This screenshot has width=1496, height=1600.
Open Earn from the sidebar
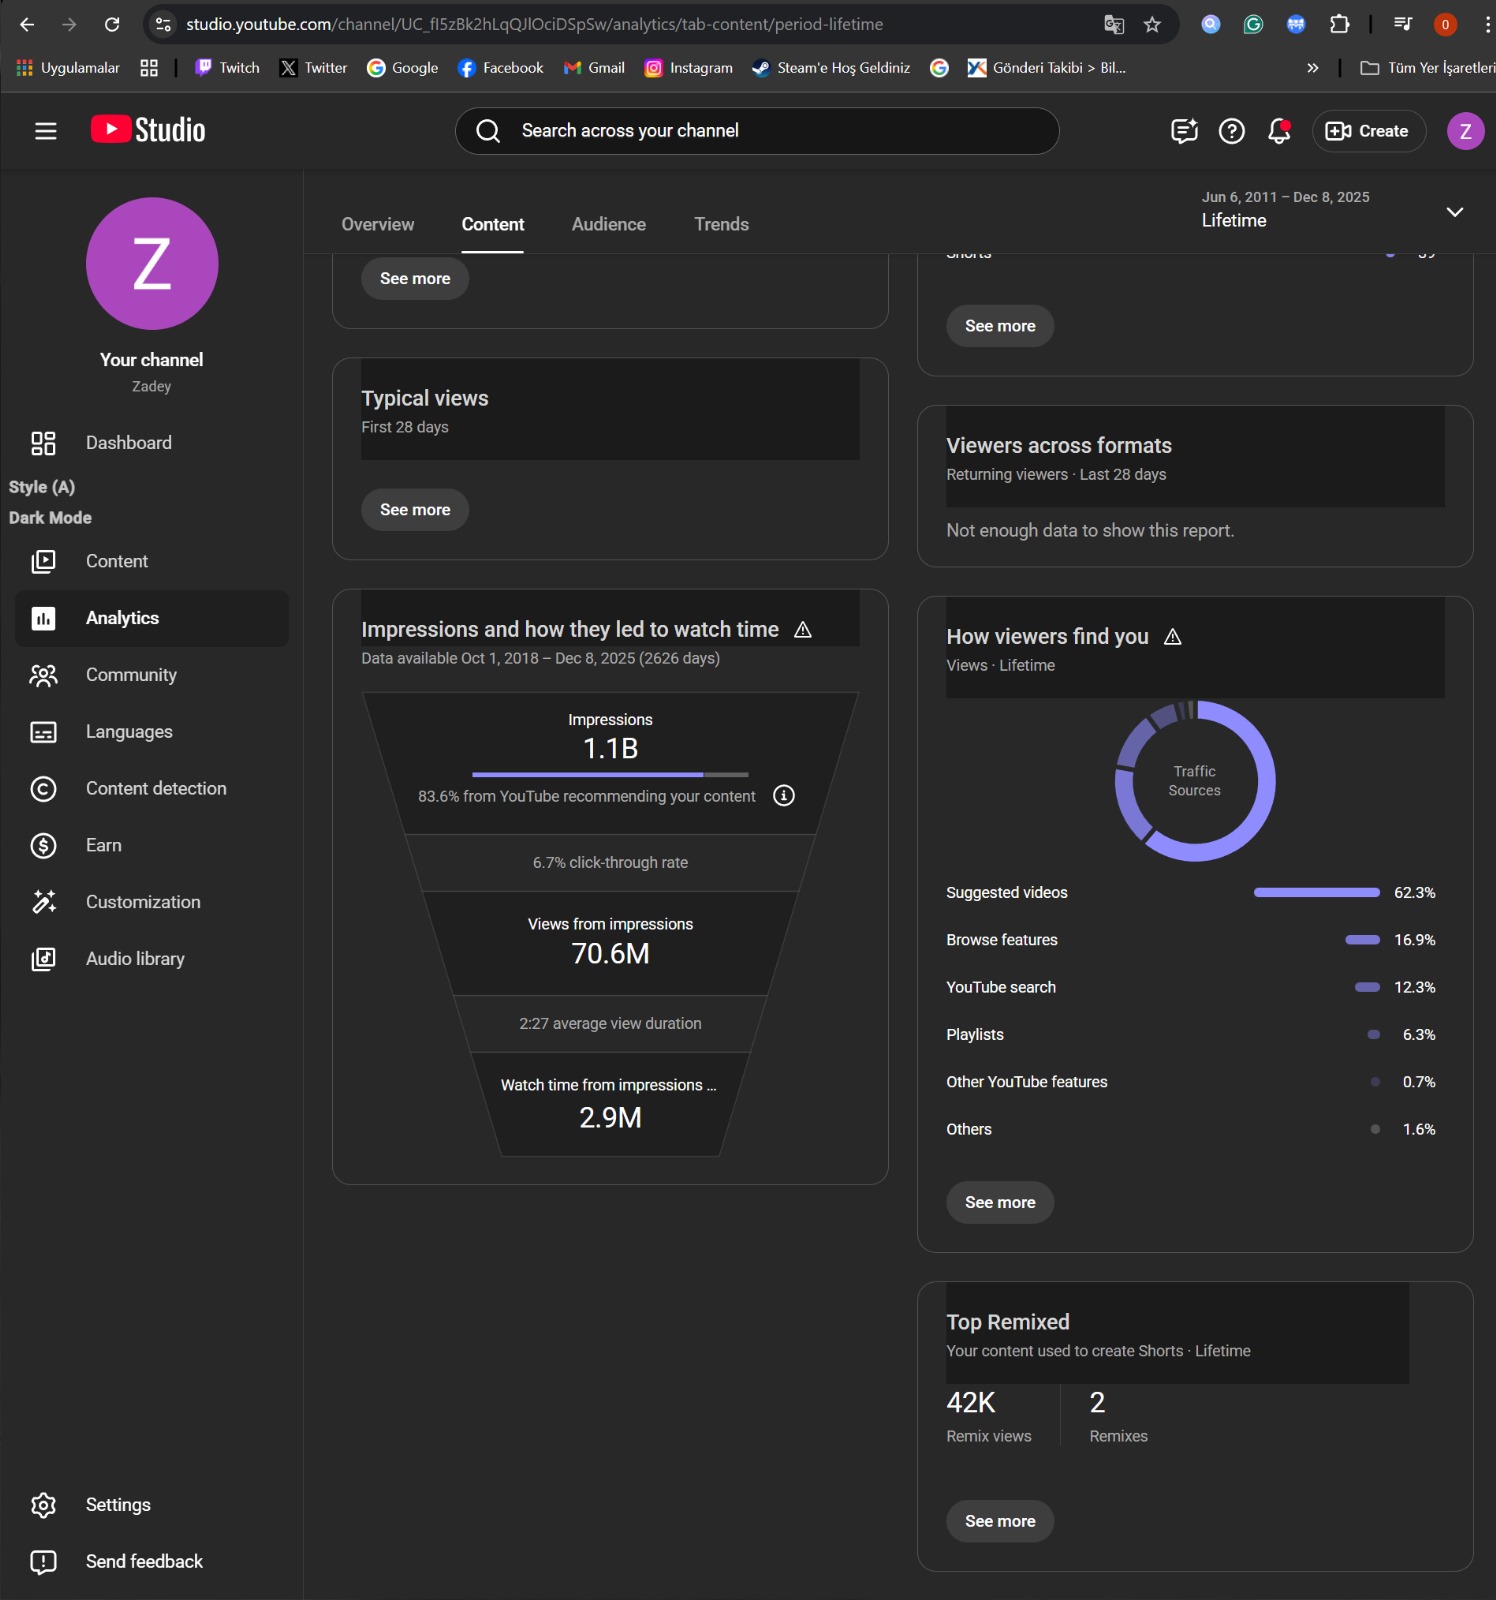[x=103, y=845]
